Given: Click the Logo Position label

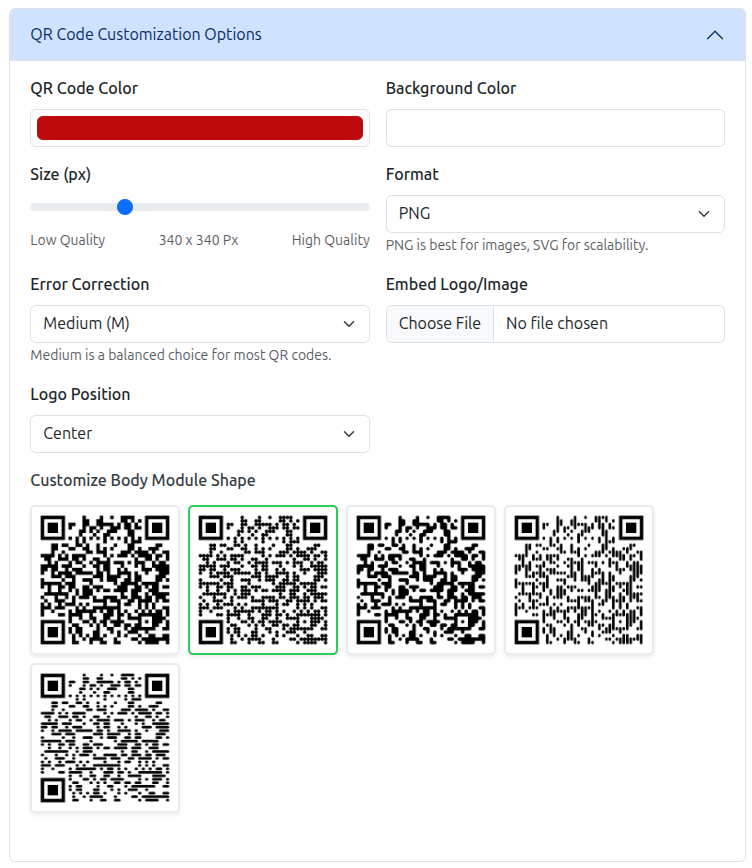Looking at the screenshot, I should (80, 394).
